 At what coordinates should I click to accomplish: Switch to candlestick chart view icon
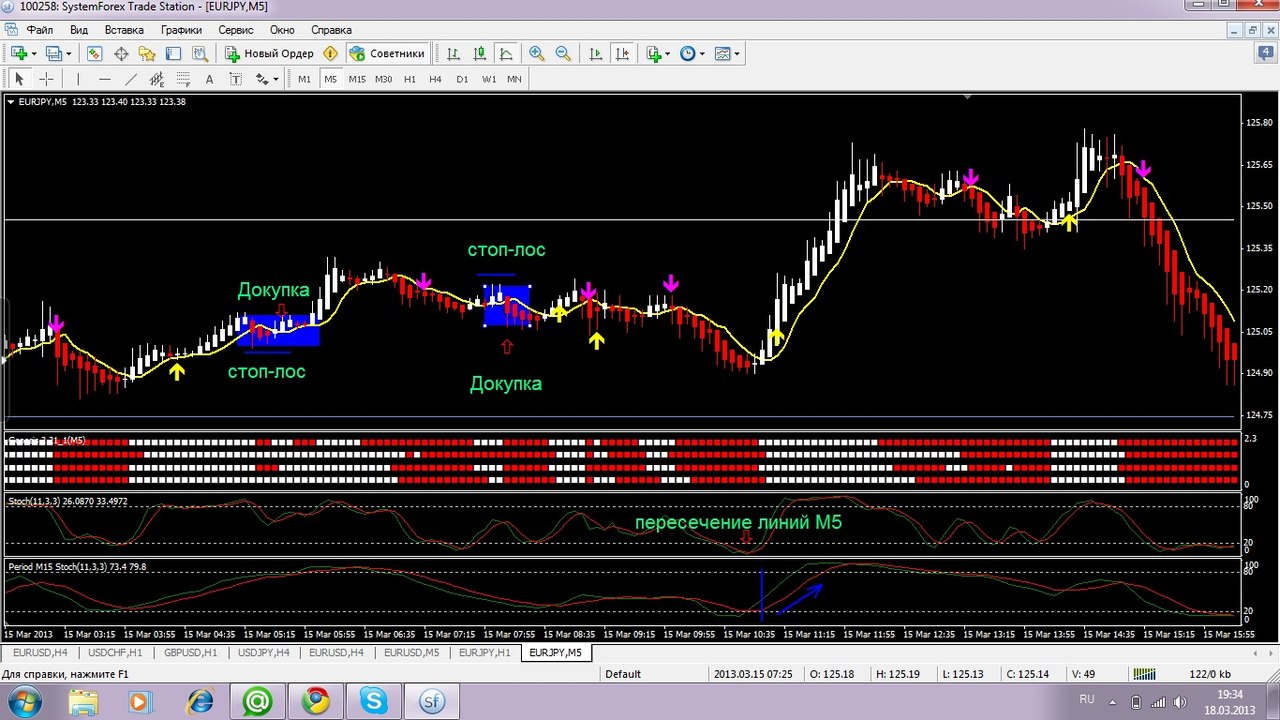[x=480, y=53]
